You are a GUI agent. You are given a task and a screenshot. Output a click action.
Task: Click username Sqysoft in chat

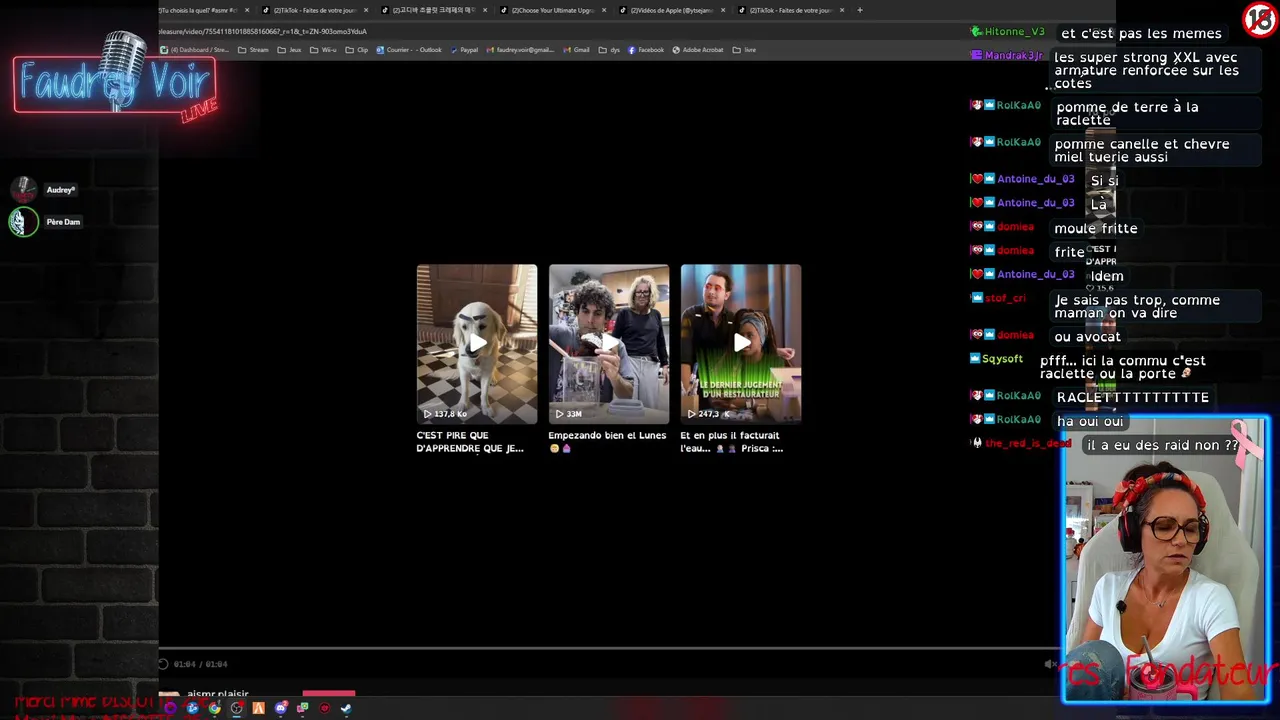click(x=1002, y=359)
